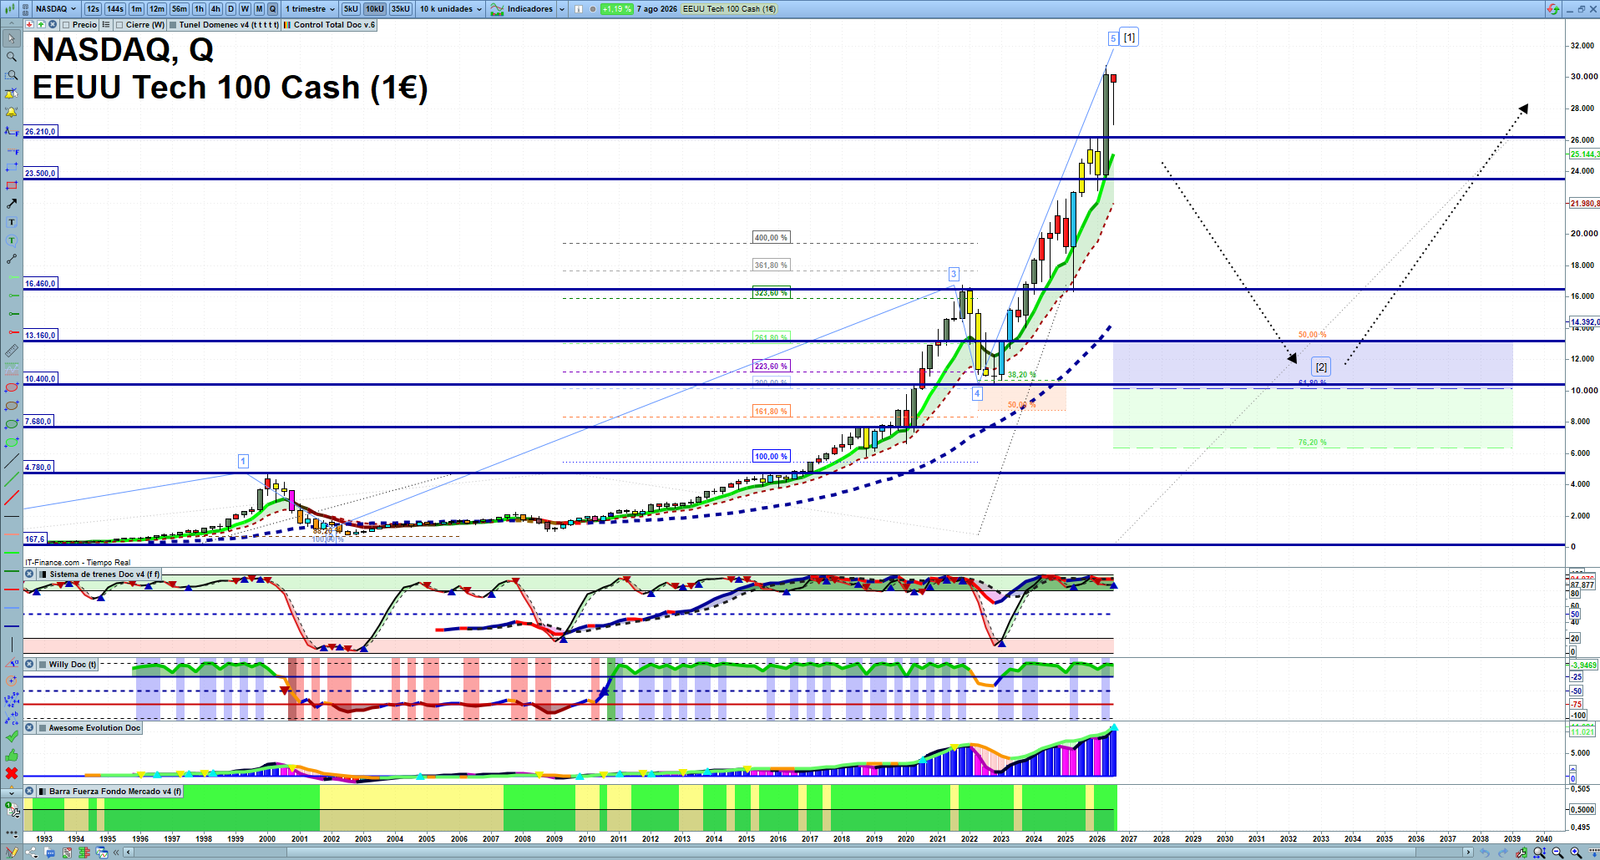Click the red X delete tool
This screenshot has width=1600, height=860.
tap(11, 773)
